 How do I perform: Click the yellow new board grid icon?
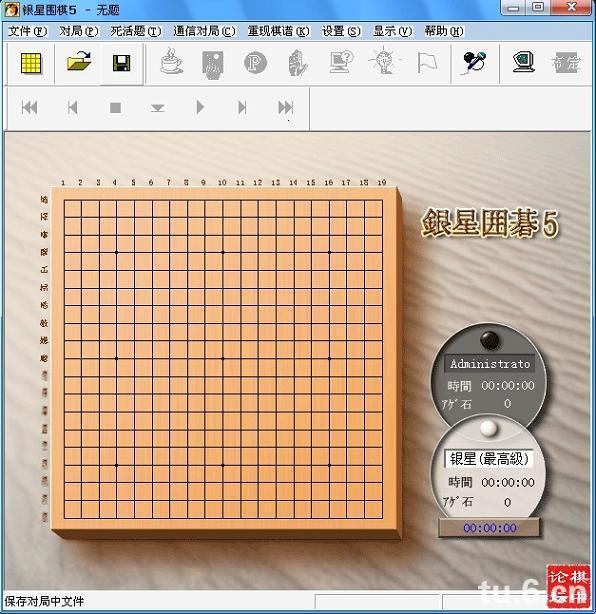pyautogui.click(x=31, y=63)
